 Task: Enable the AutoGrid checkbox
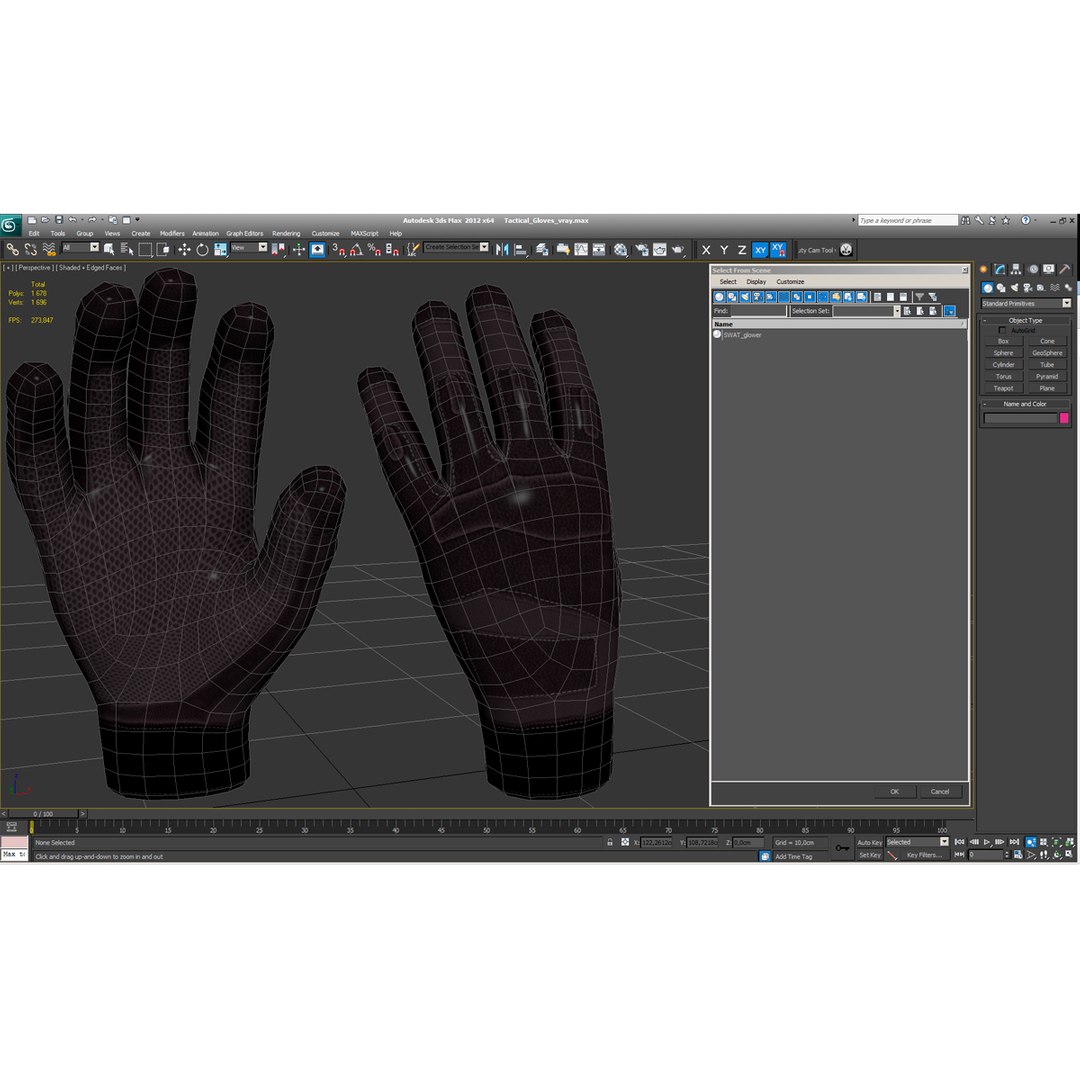(1002, 331)
